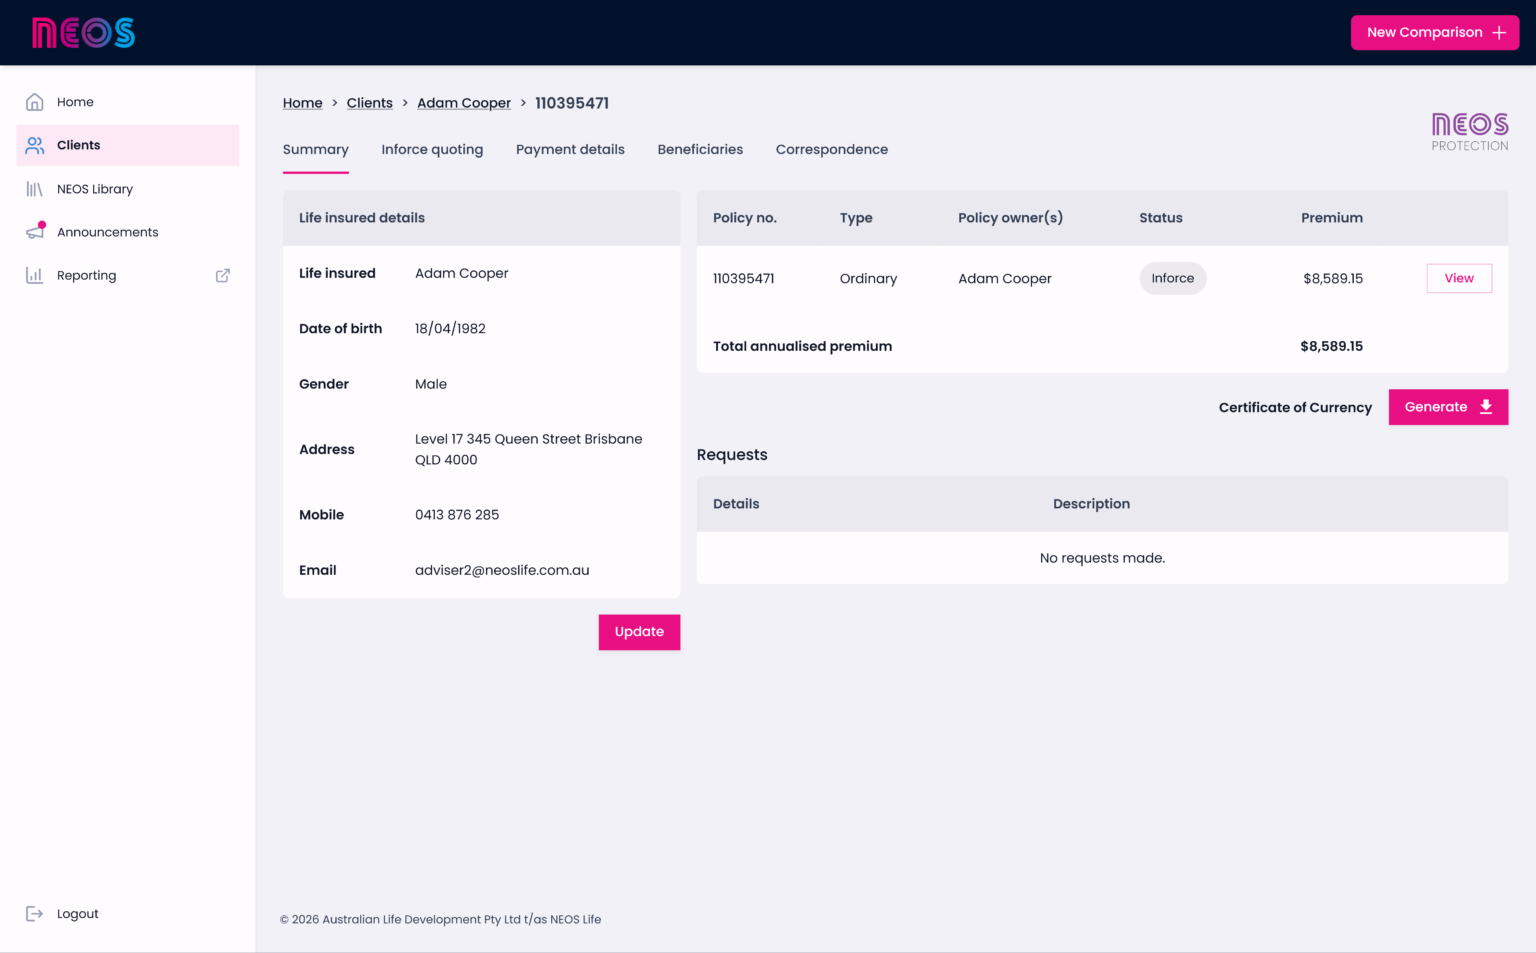
Task: Start a New Comparison
Action: point(1435,33)
